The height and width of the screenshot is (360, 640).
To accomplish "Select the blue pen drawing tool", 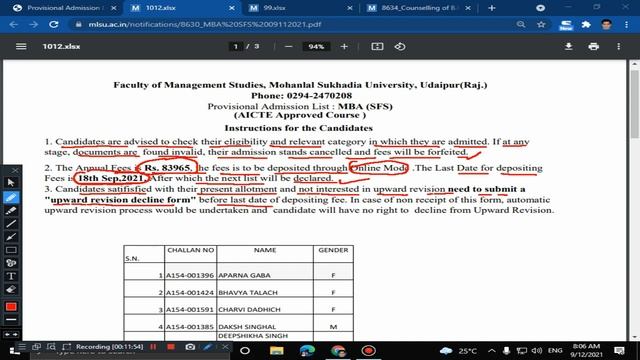I will click(11, 198).
